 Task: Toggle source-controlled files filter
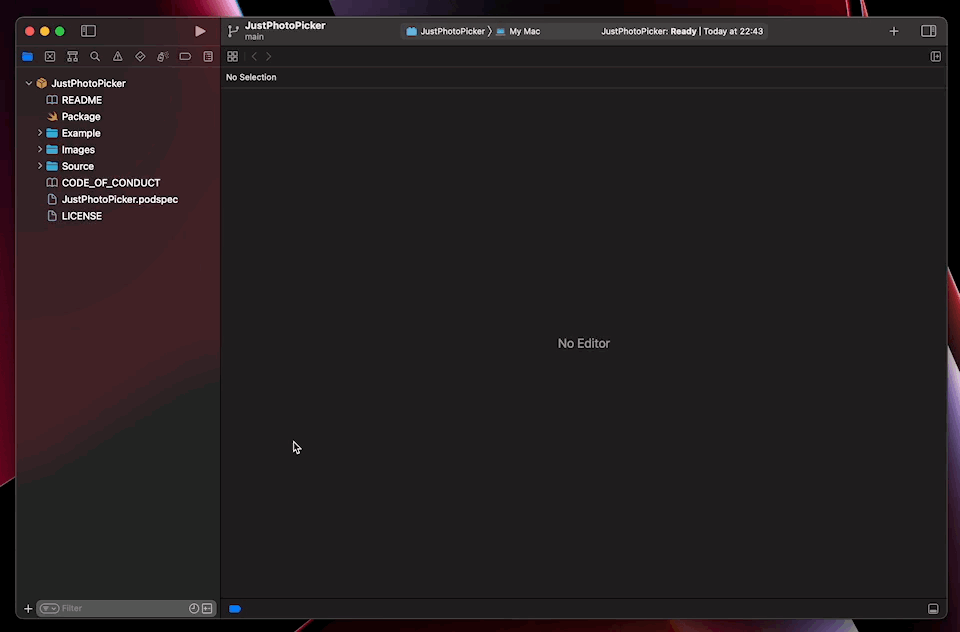207,608
